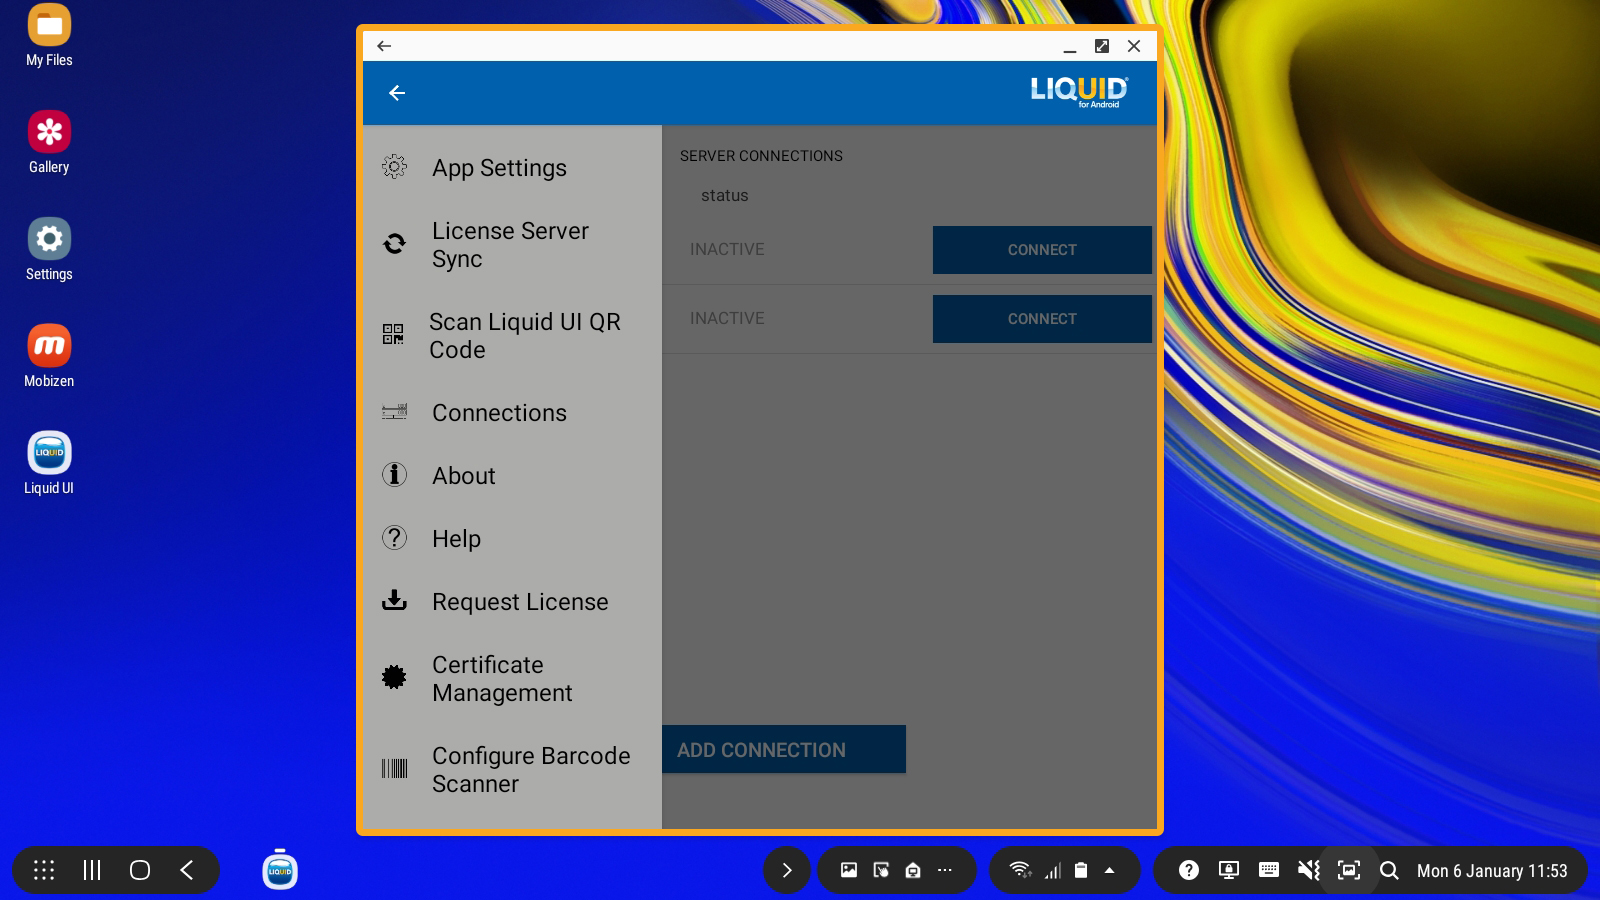Tap the Scan Liquid UI QR Code icon
Viewport: 1600px width, 900px height.
tap(393, 334)
